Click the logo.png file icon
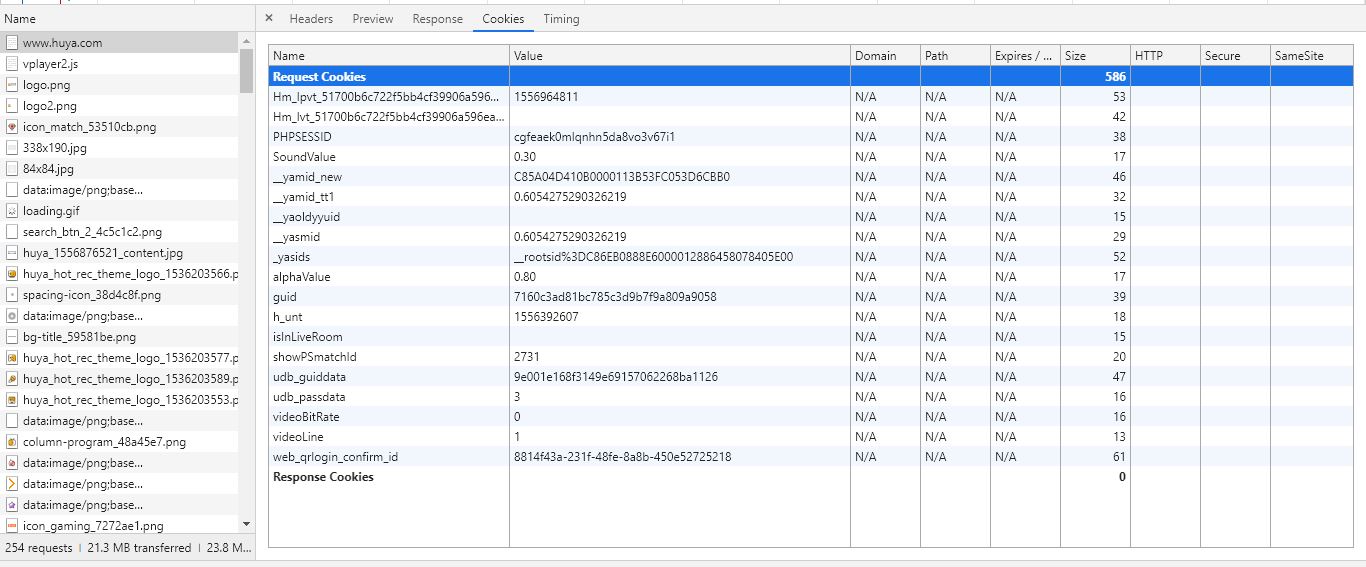The width and height of the screenshot is (1366, 567). coord(12,85)
